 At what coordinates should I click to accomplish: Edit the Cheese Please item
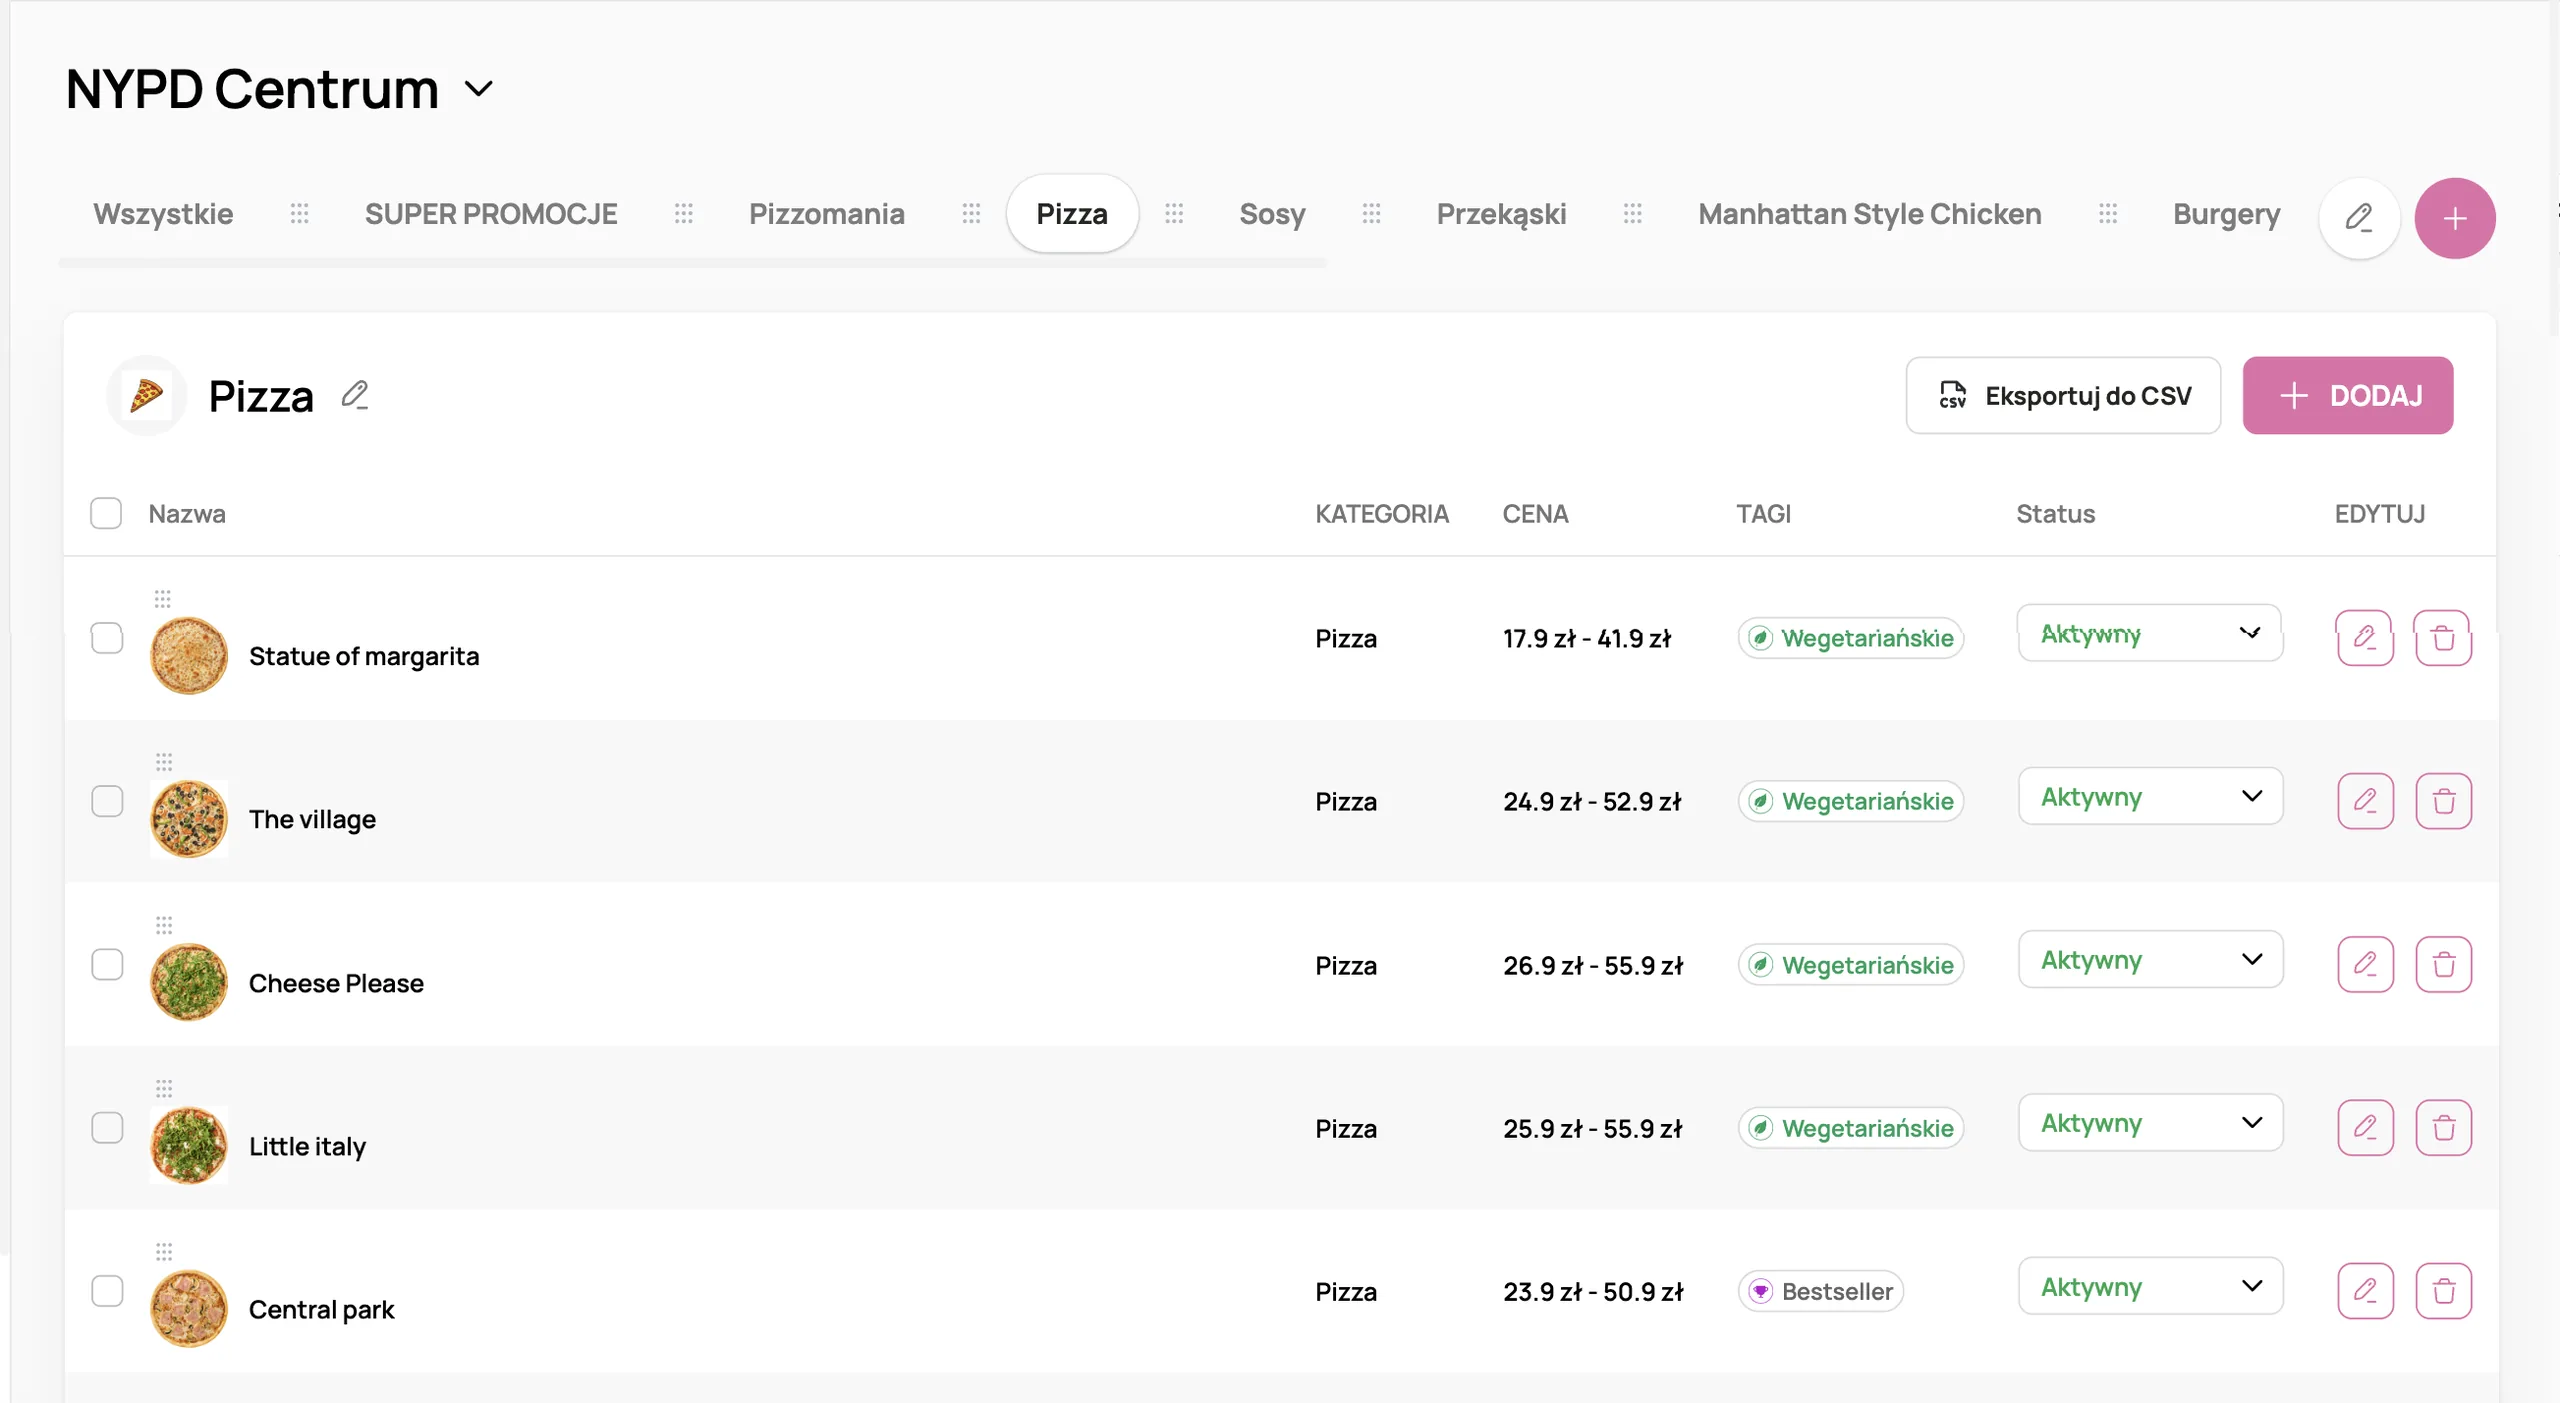(x=2365, y=964)
